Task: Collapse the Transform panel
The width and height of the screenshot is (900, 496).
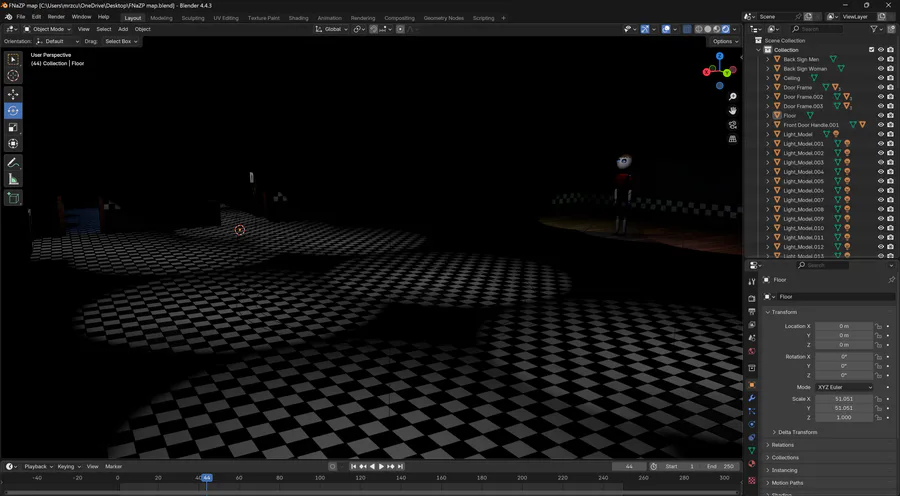Action: click(x=784, y=312)
